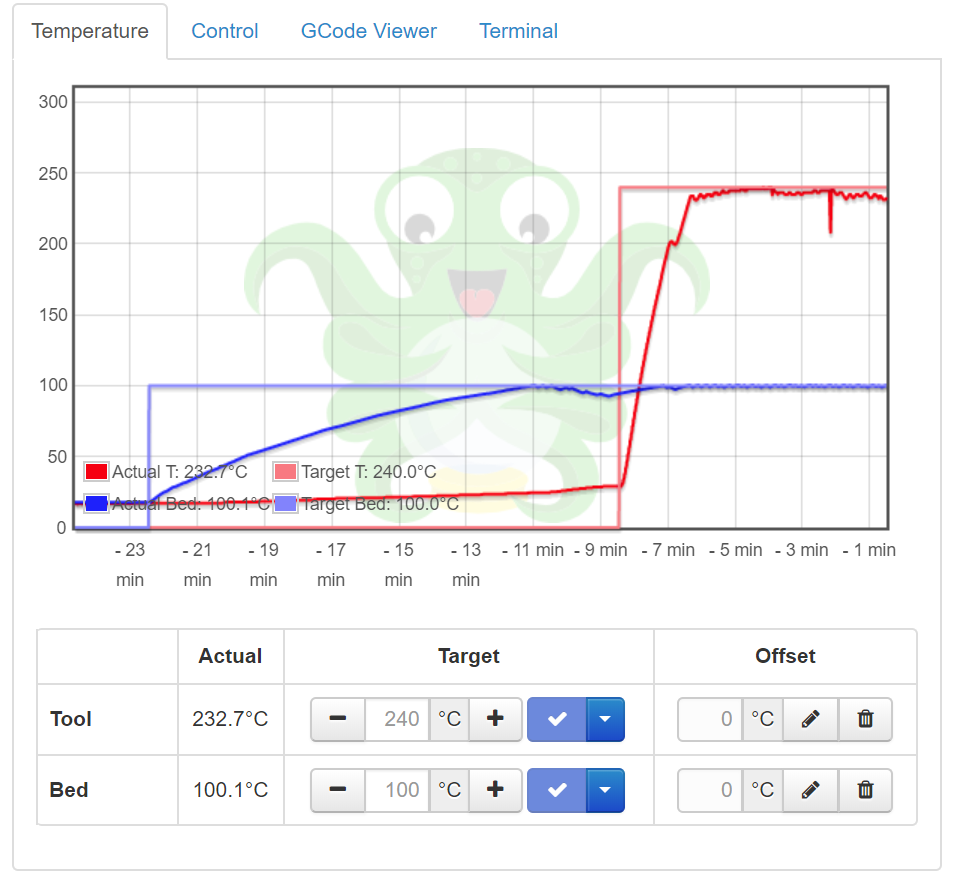This screenshot has height=882, width=959.
Task: Click the red Actual T legend swatch
Action: [96, 471]
